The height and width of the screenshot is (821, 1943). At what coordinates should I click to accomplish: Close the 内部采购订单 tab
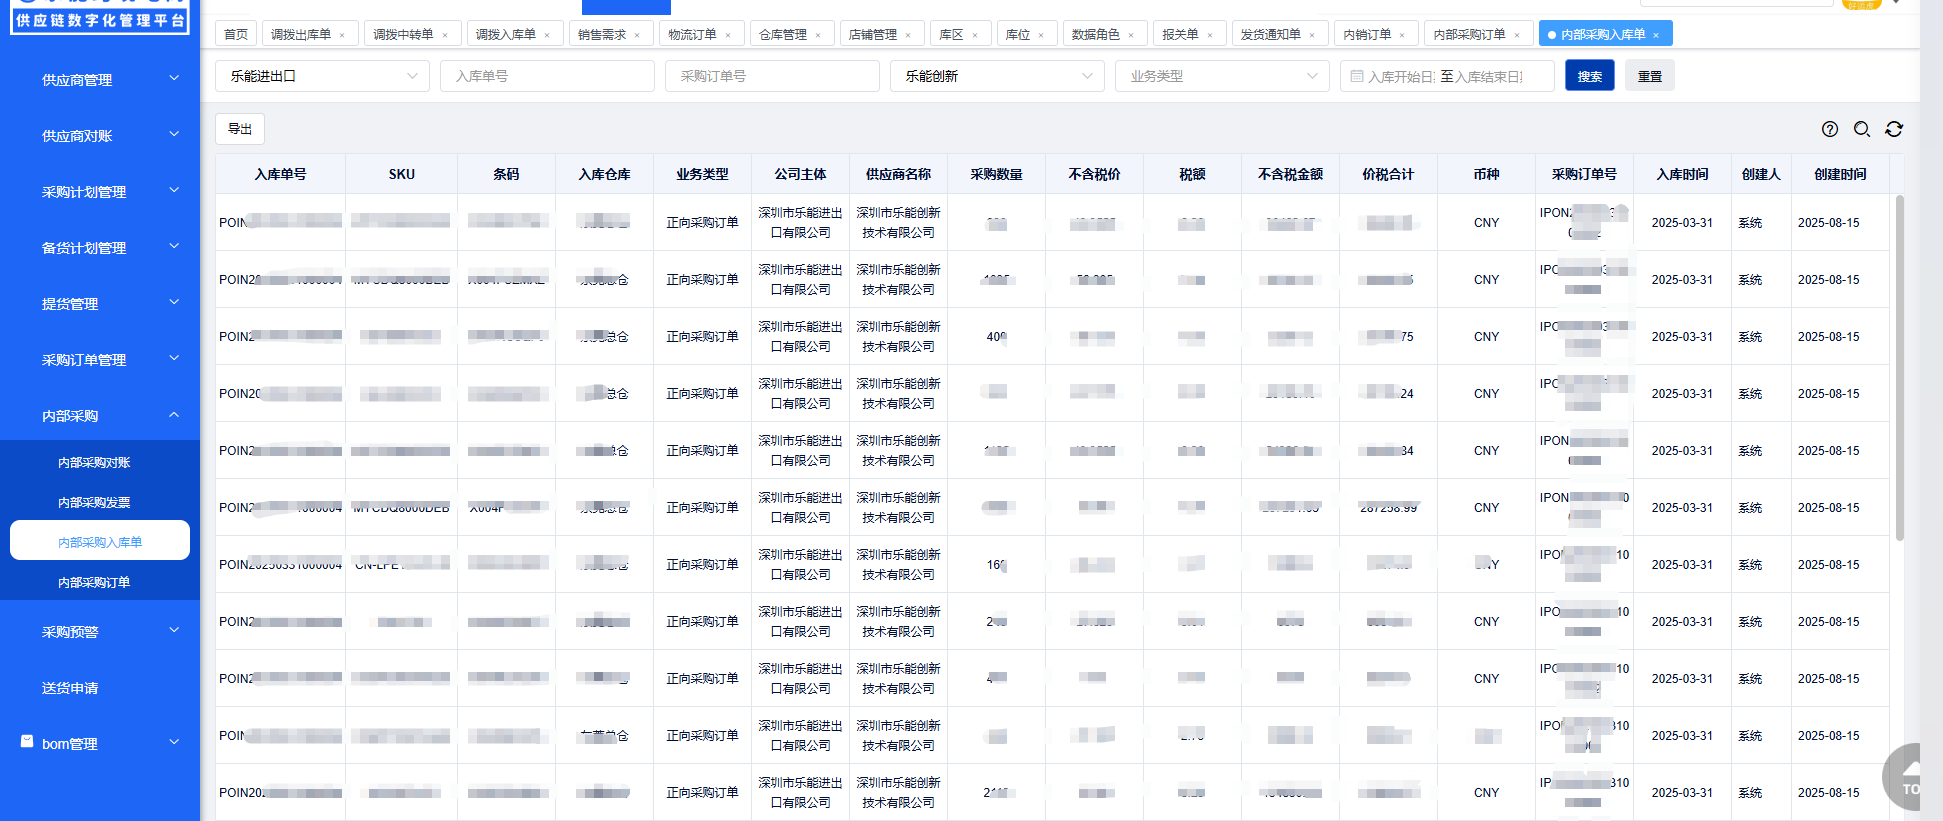click(x=1517, y=35)
